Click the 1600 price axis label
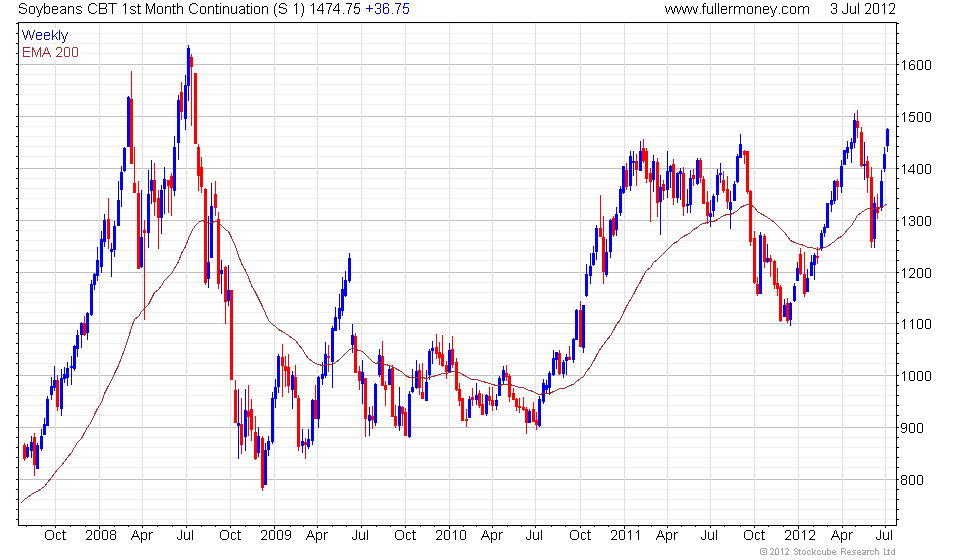Viewport: 980px width, 560px height. [916, 65]
